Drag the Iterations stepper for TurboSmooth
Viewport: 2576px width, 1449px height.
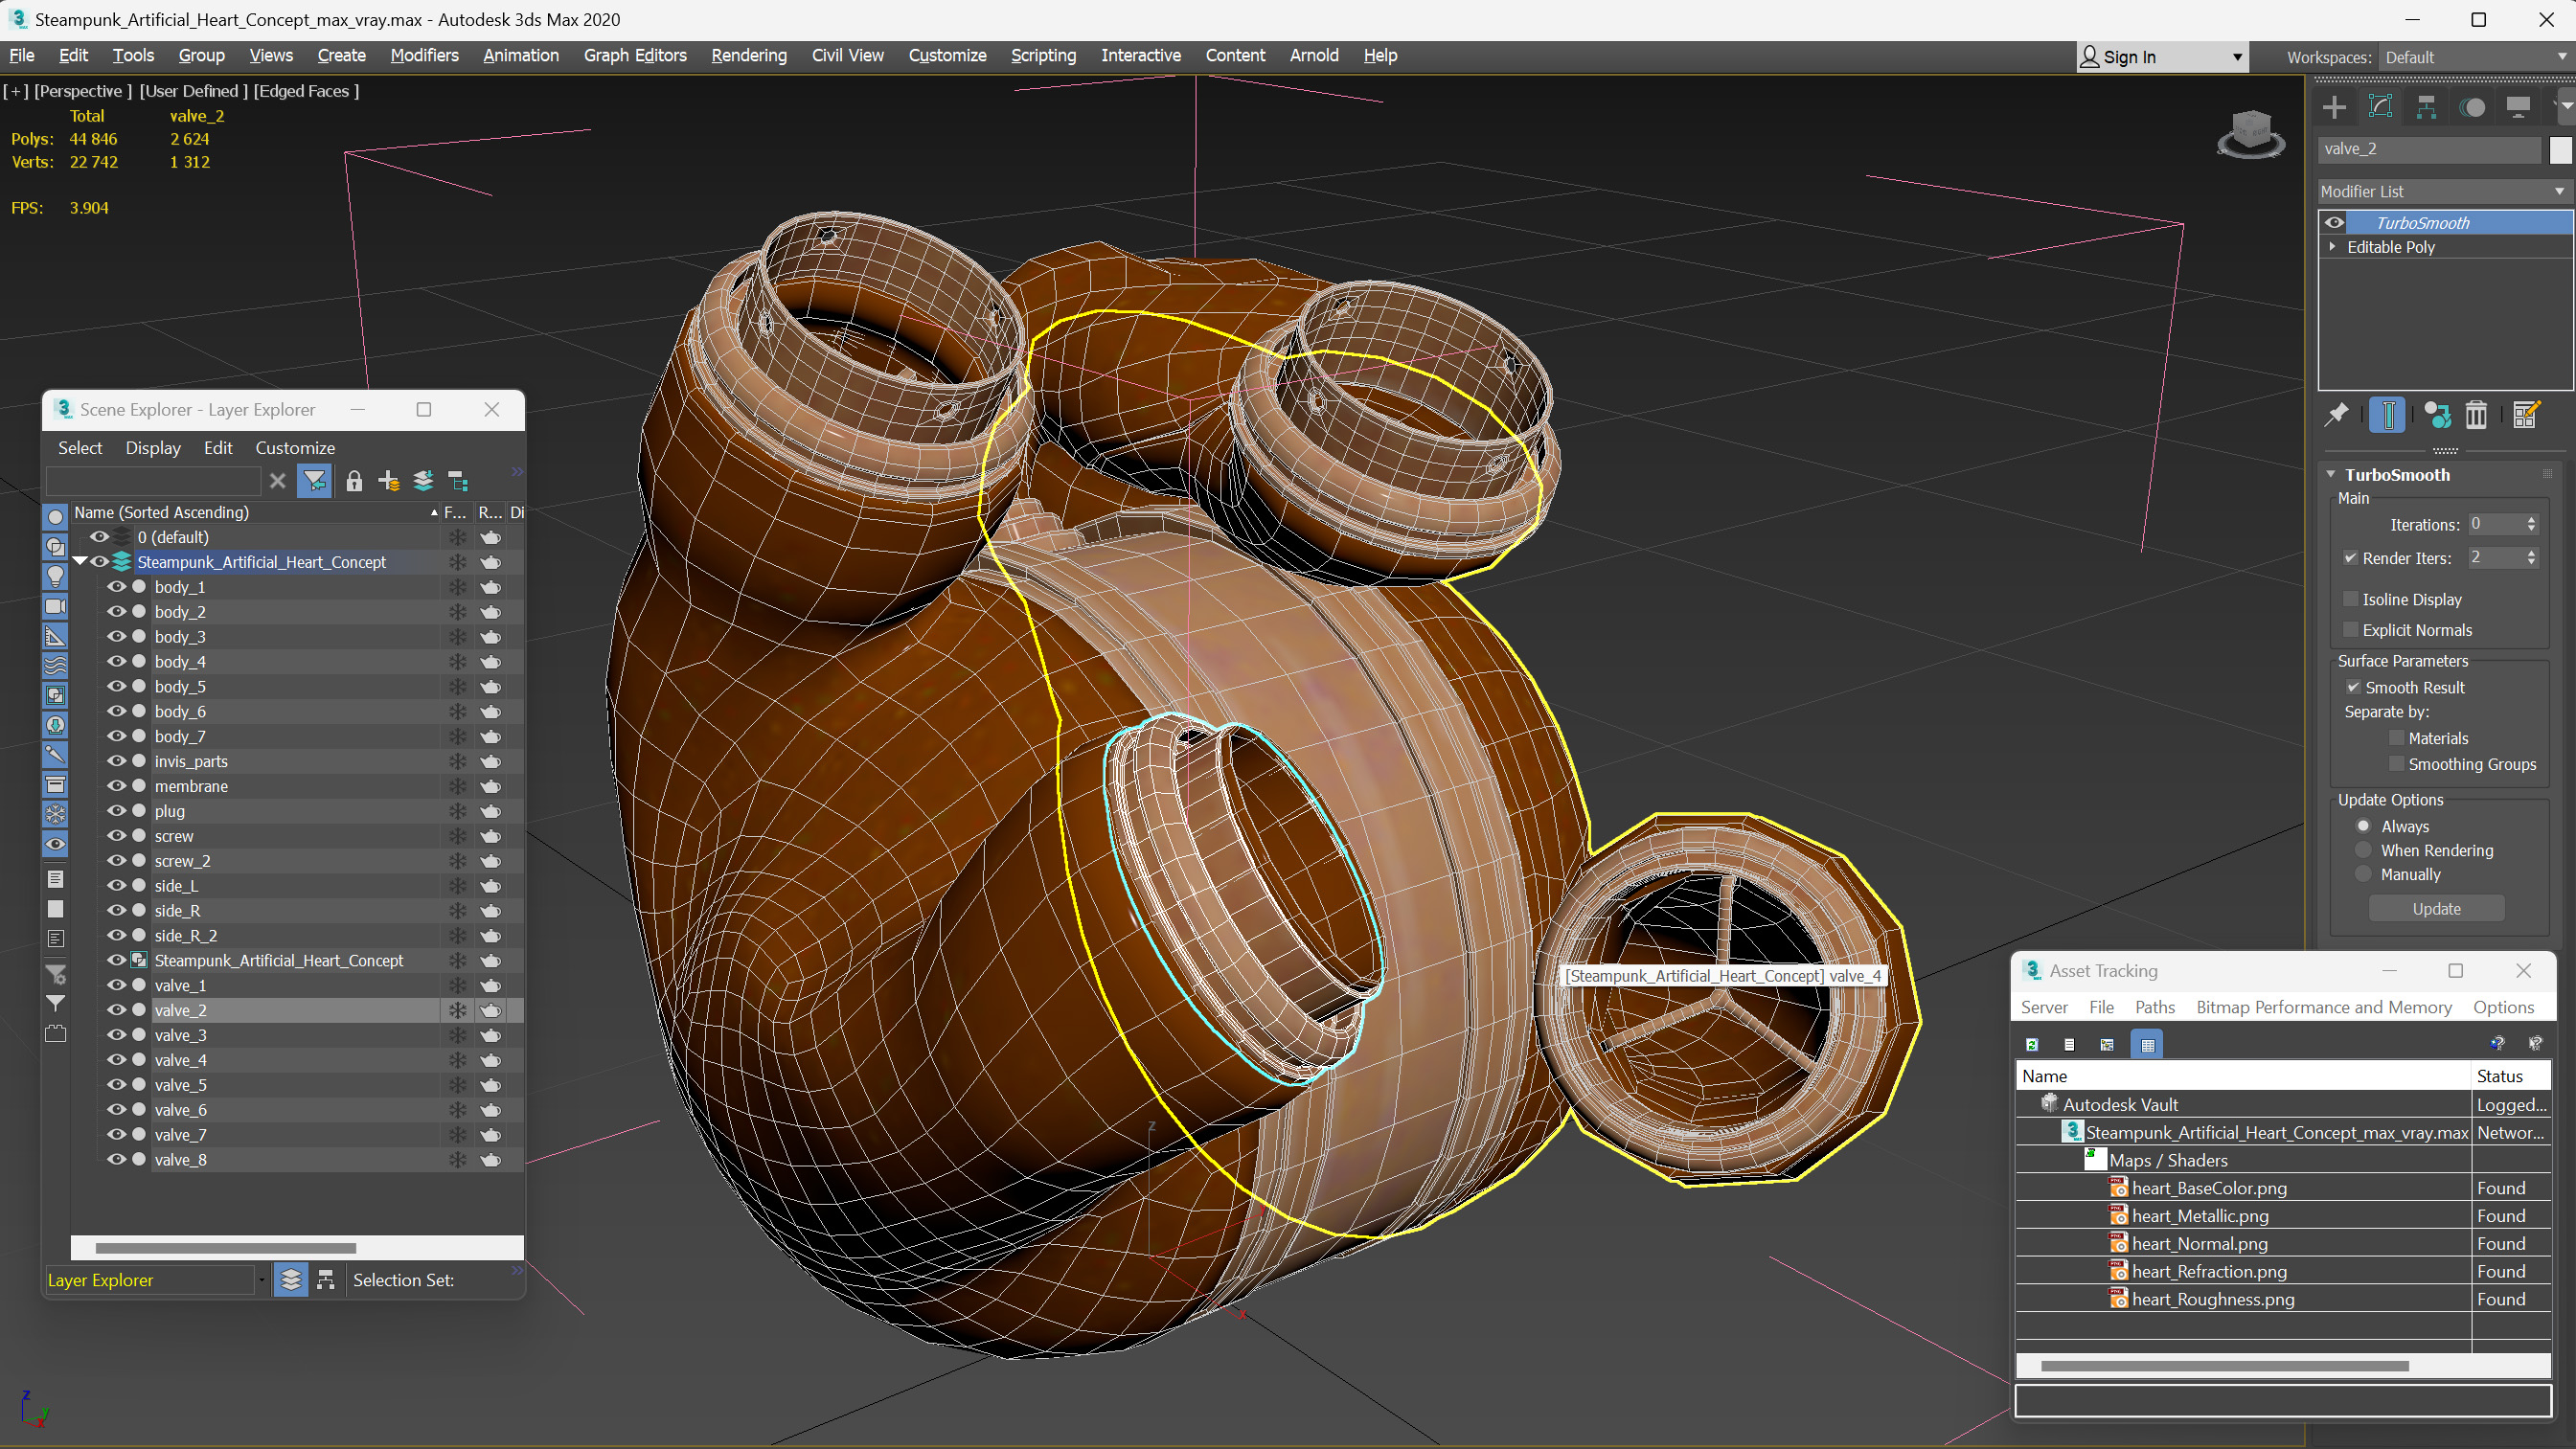coord(2534,524)
